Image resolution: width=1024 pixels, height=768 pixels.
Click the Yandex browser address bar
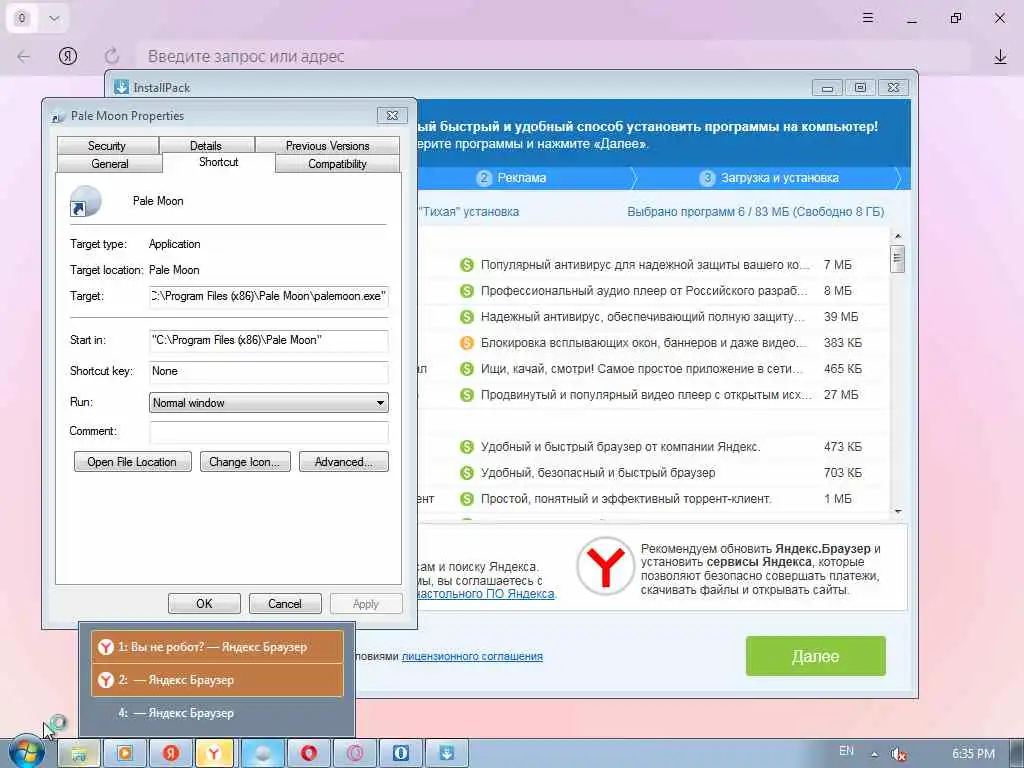click(552, 57)
